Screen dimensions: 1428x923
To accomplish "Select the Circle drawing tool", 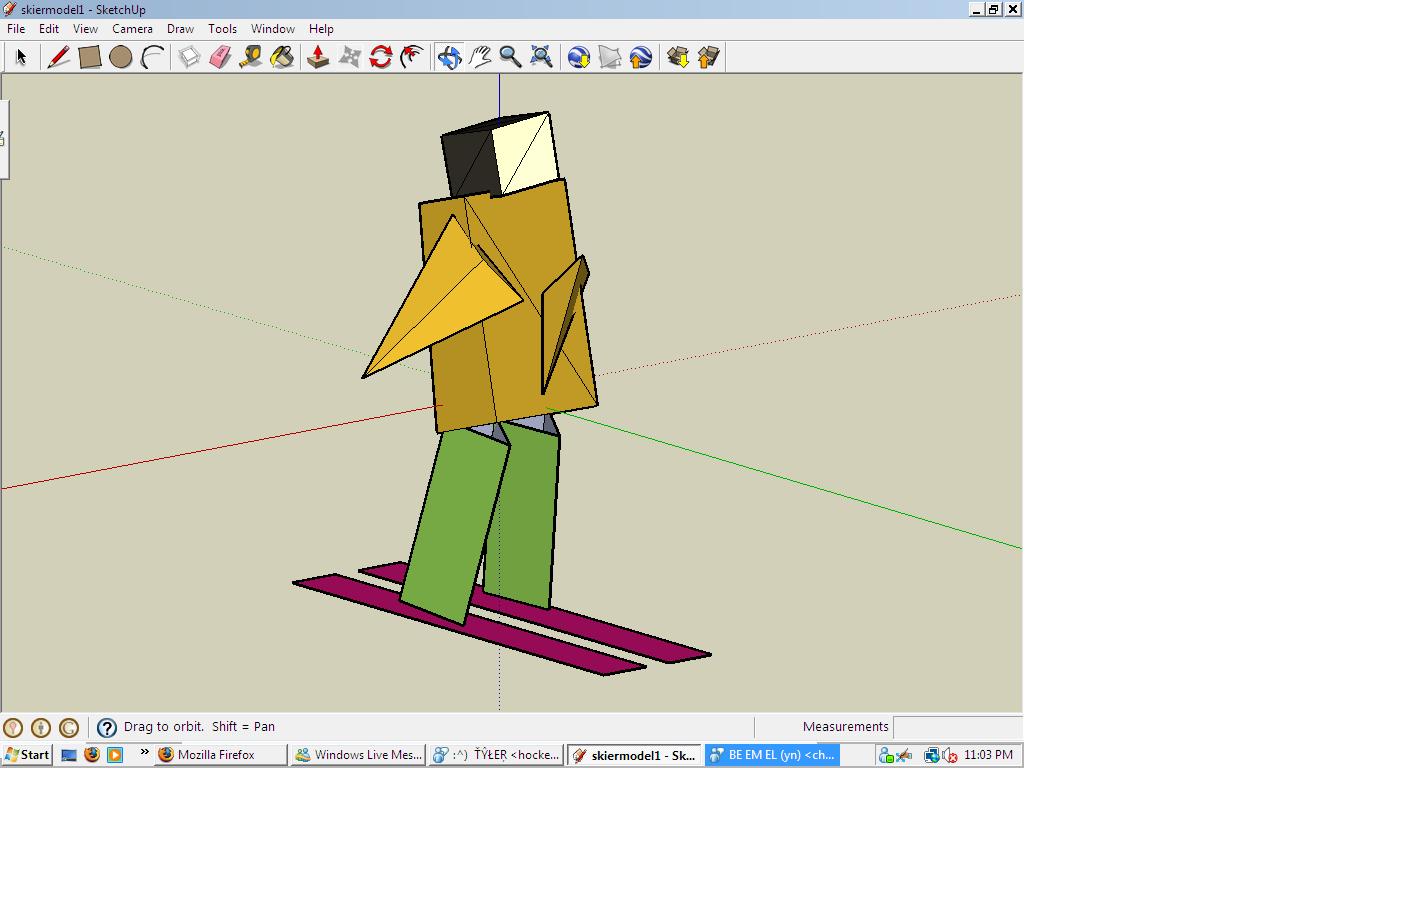I will pos(121,57).
